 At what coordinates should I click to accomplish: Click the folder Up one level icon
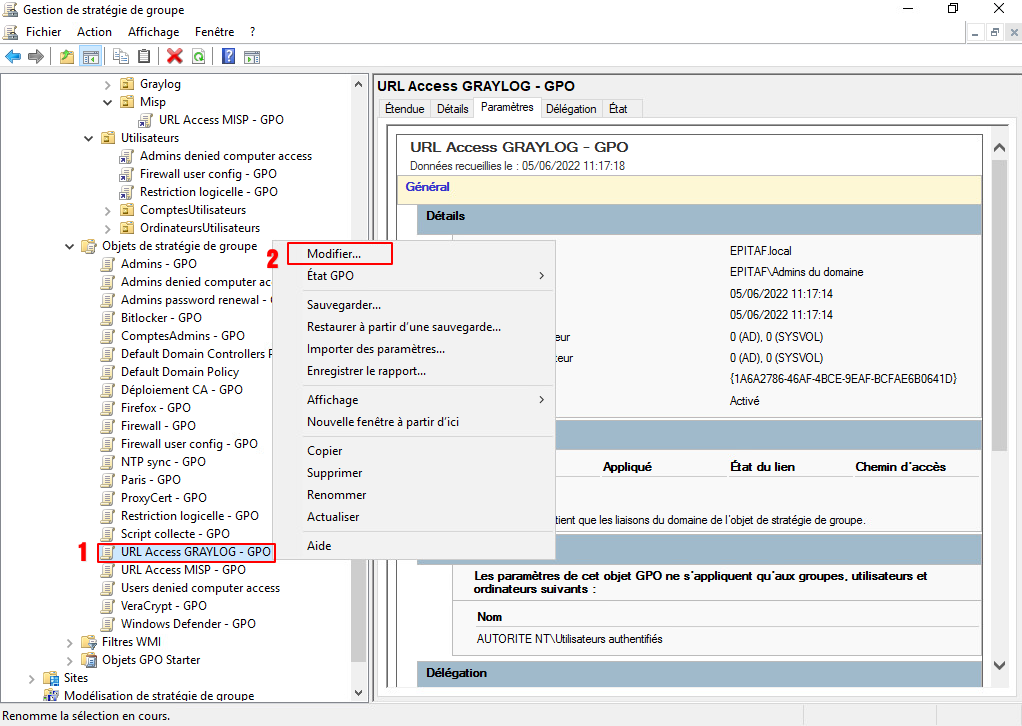(67, 57)
